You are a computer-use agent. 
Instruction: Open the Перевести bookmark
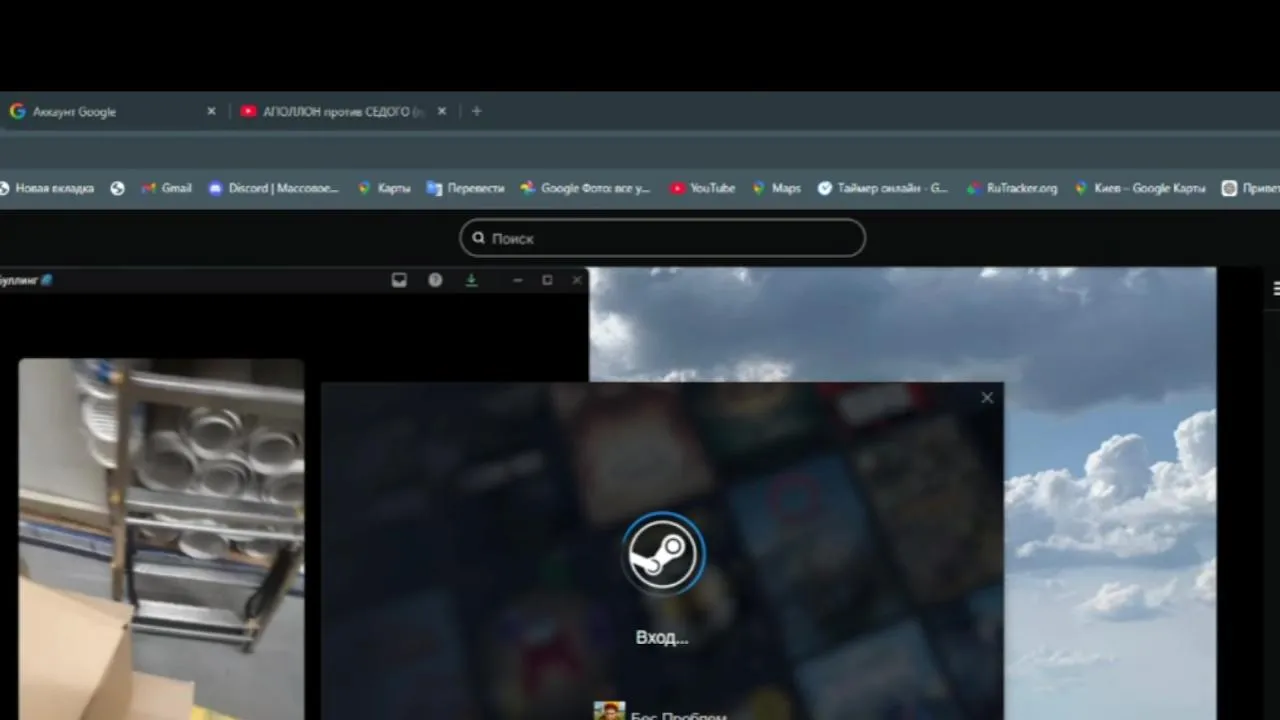pyautogui.click(x=465, y=188)
